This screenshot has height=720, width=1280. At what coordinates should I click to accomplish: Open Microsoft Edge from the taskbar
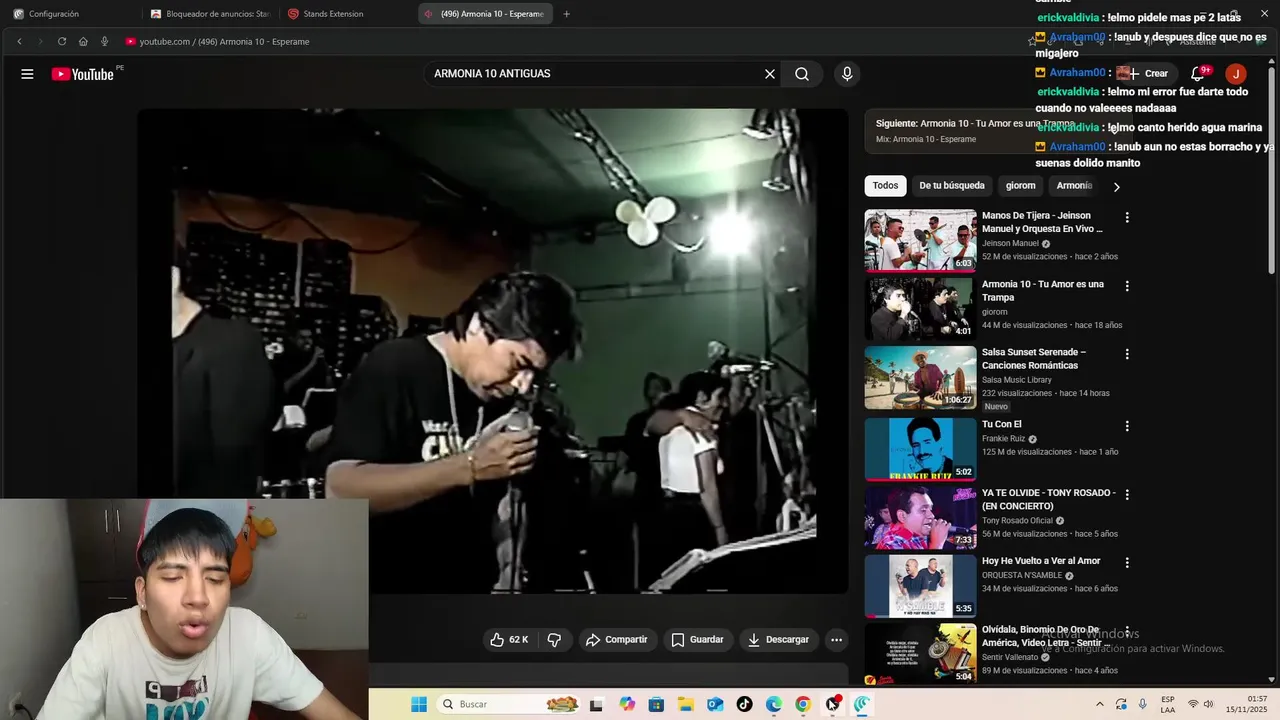[x=774, y=704]
